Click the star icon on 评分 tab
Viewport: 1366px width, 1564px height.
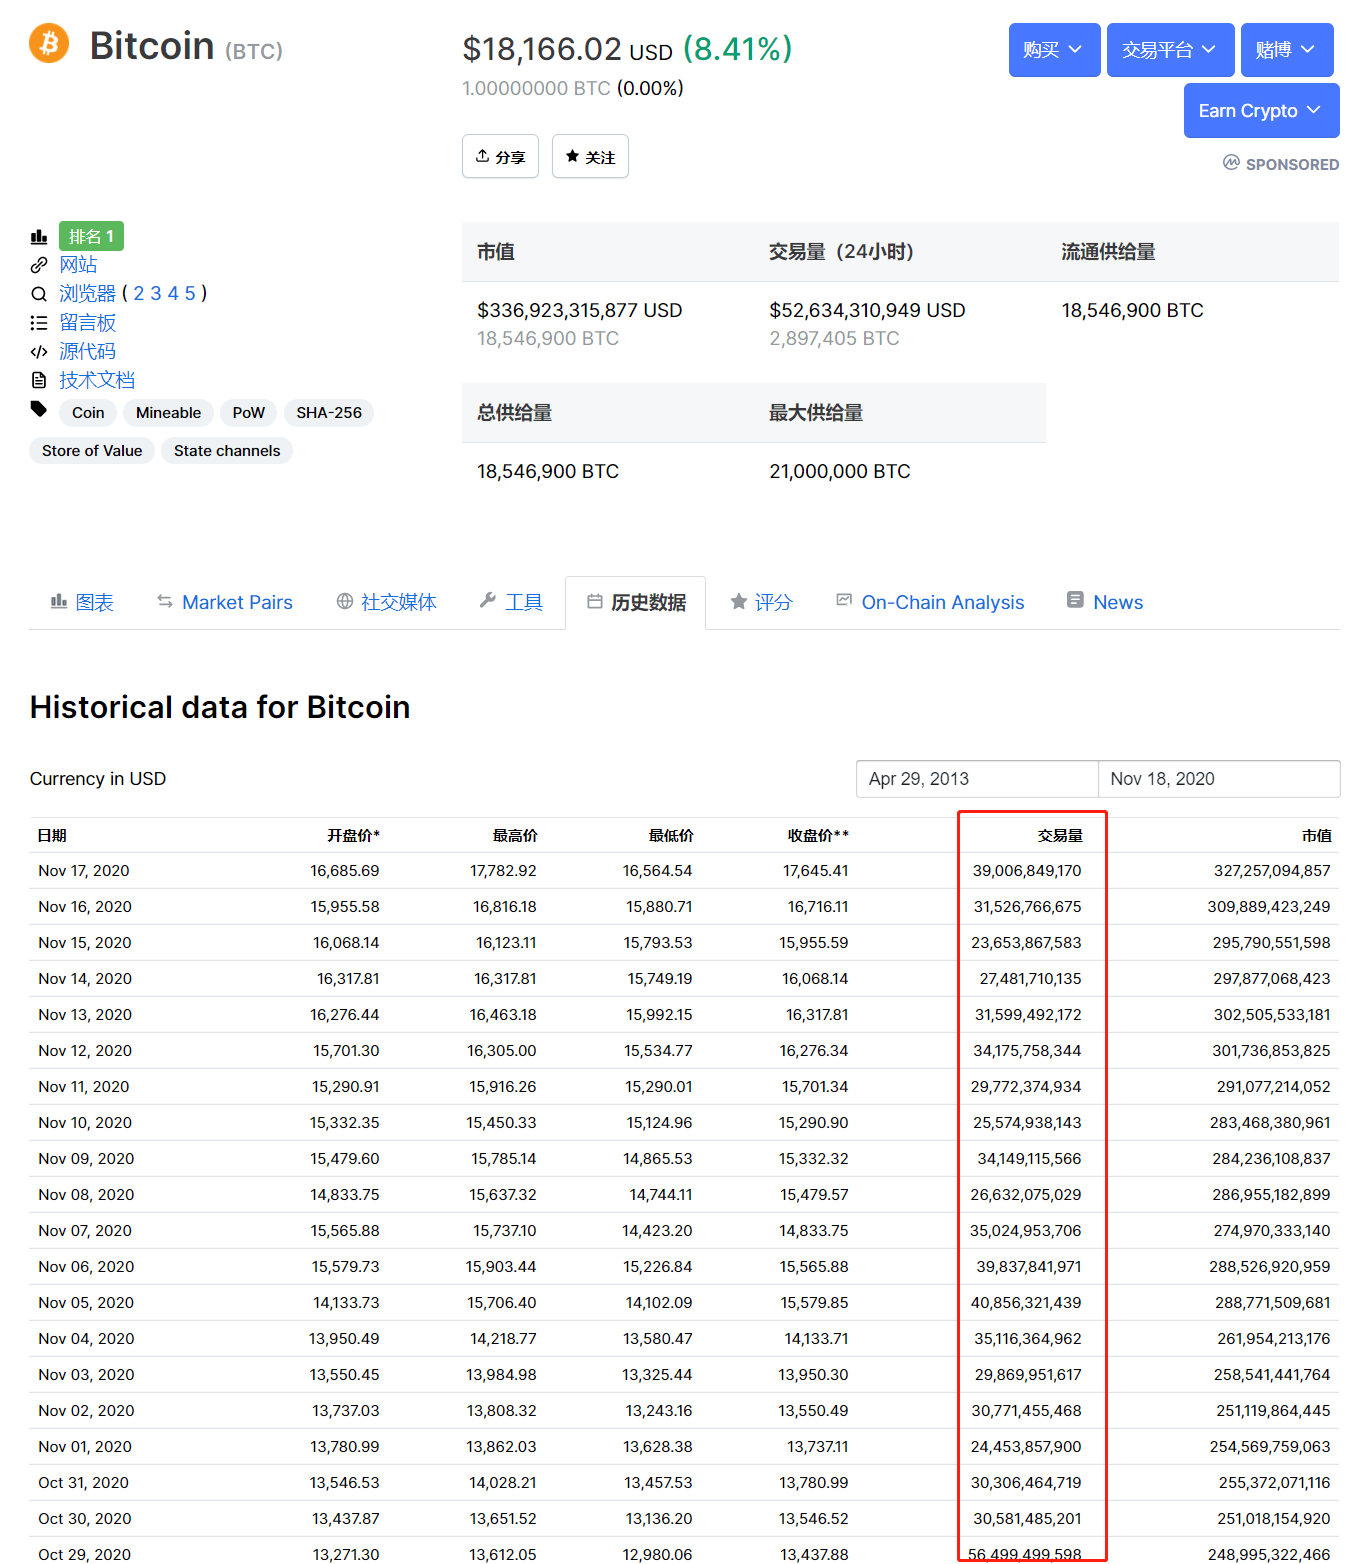[739, 601]
